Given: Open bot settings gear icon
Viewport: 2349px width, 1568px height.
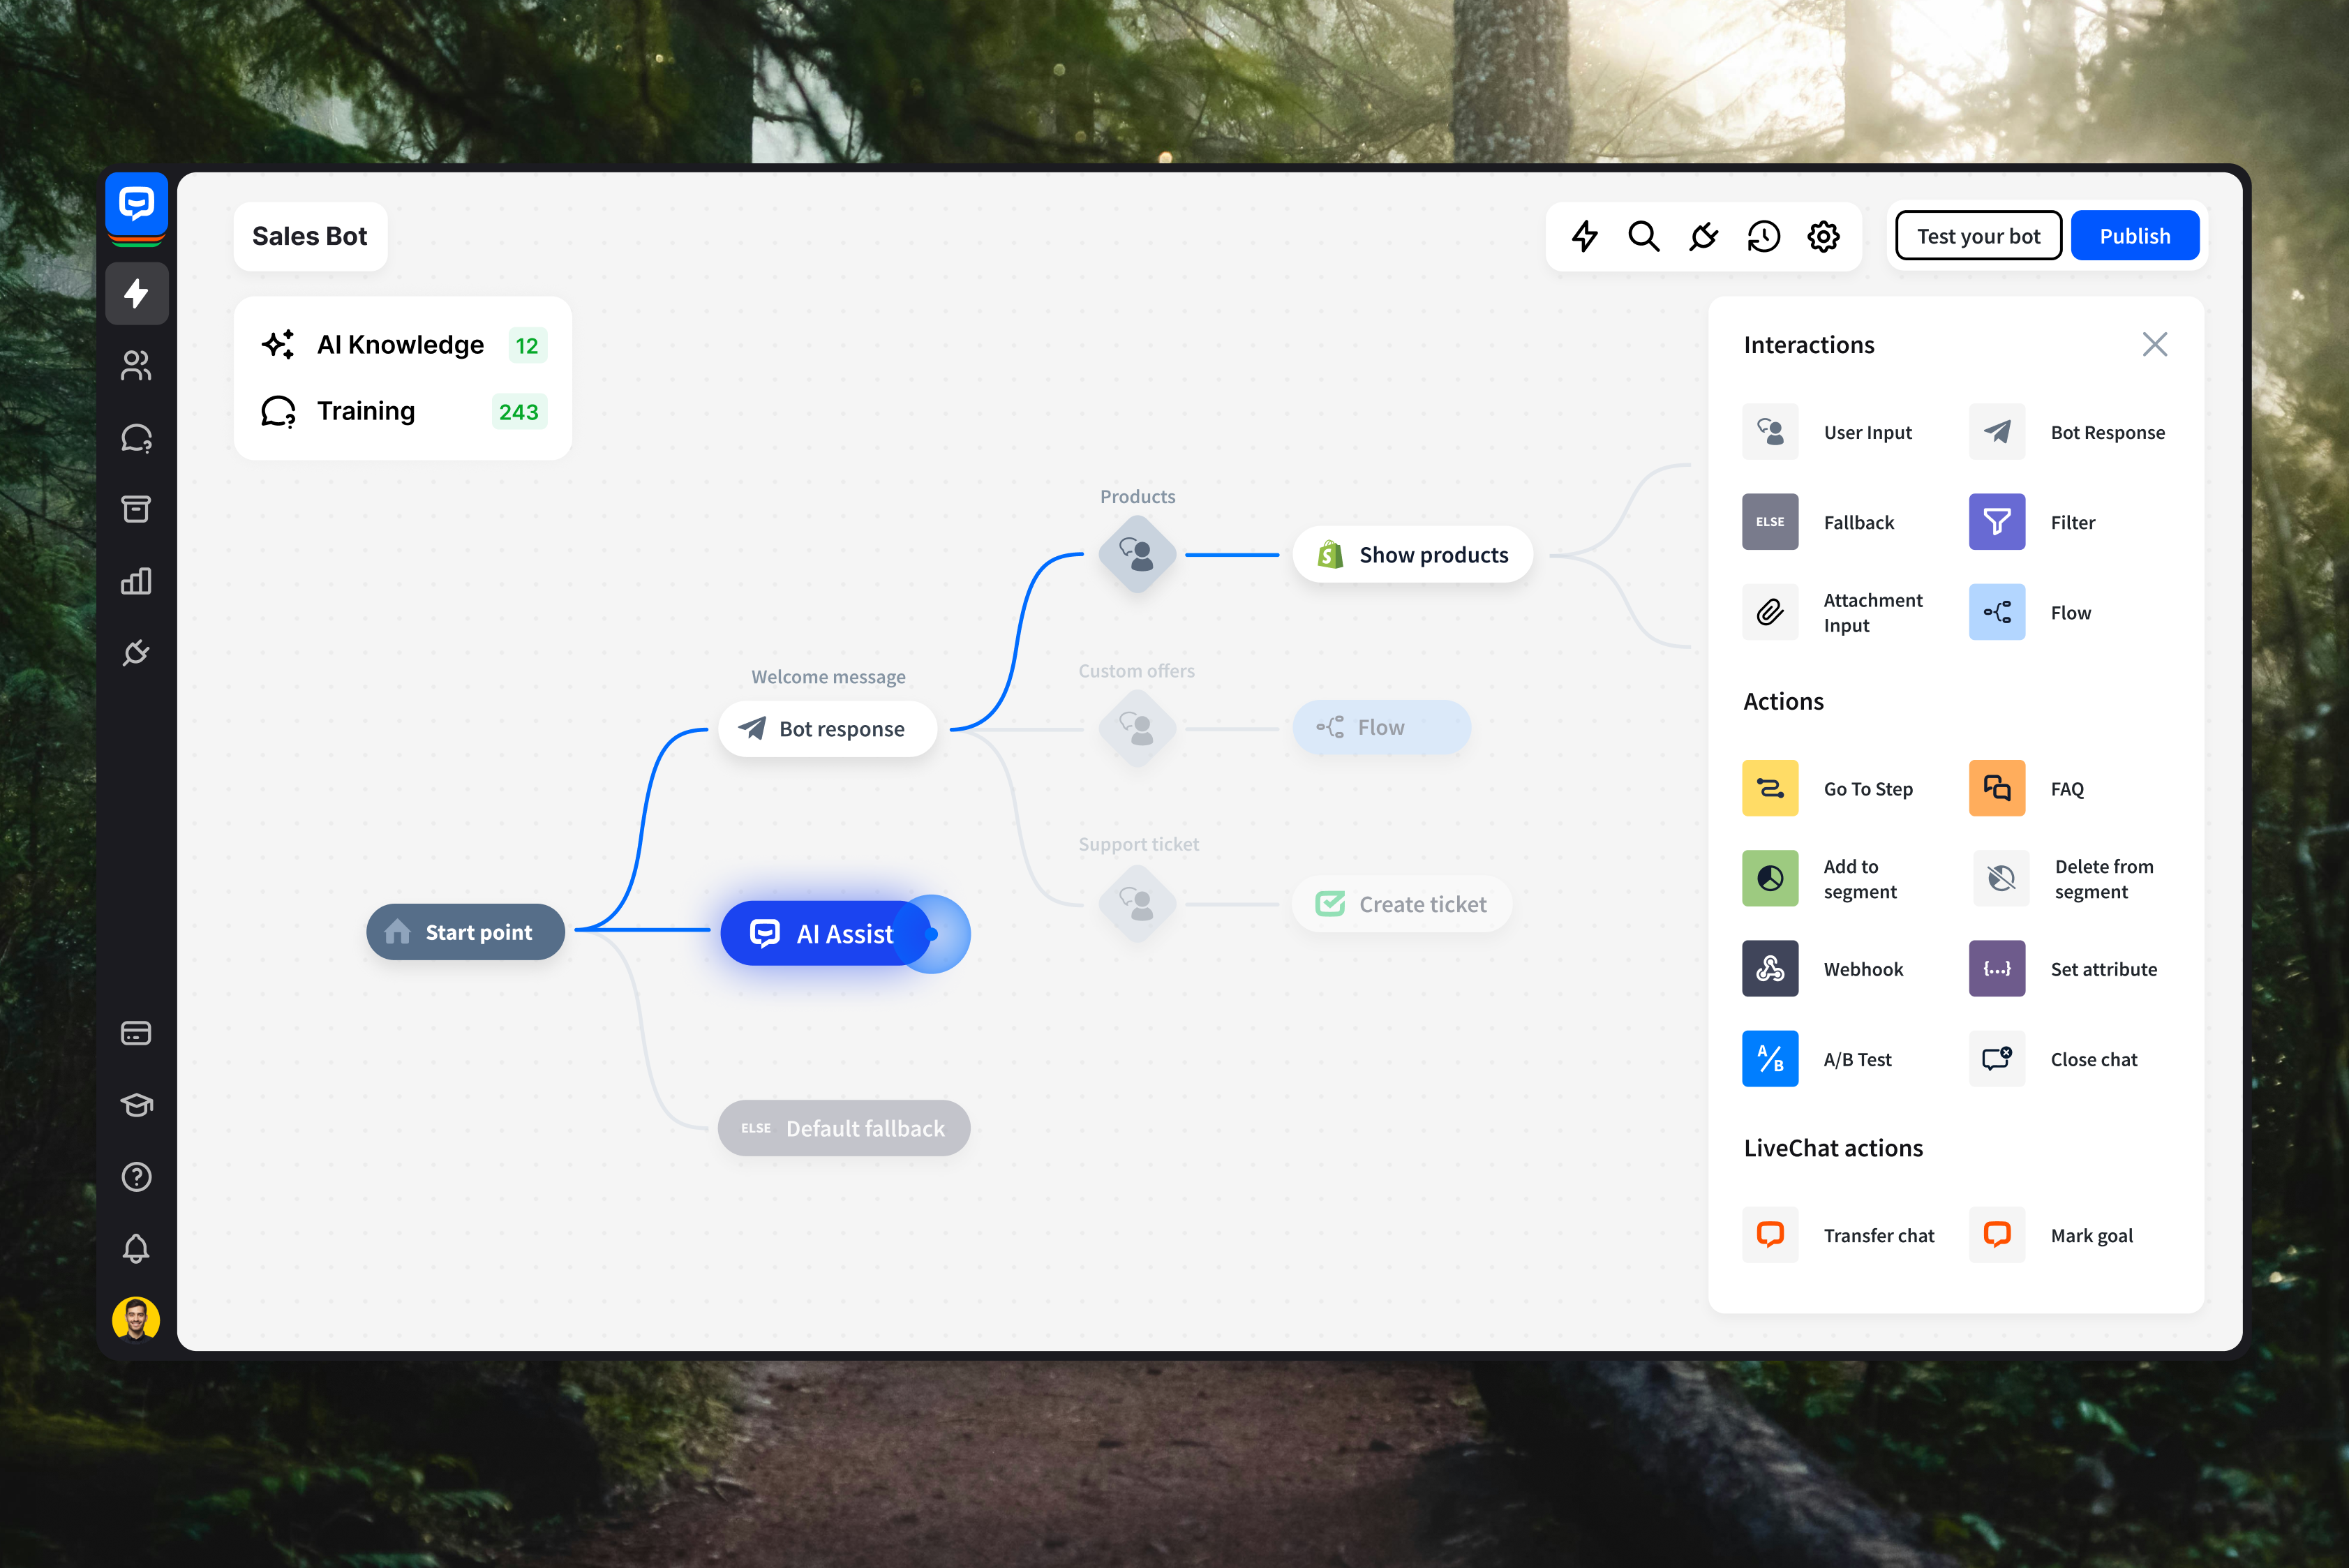Looking at the screenshot, I should [1823, 237].
